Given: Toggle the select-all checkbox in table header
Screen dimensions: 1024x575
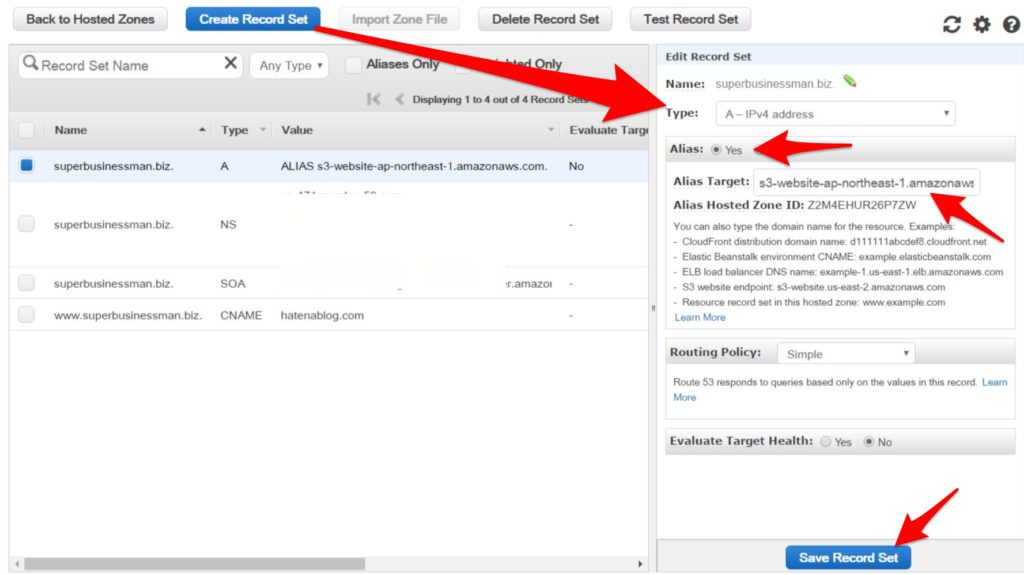Looking at the screenshot, I should [26, 130].
